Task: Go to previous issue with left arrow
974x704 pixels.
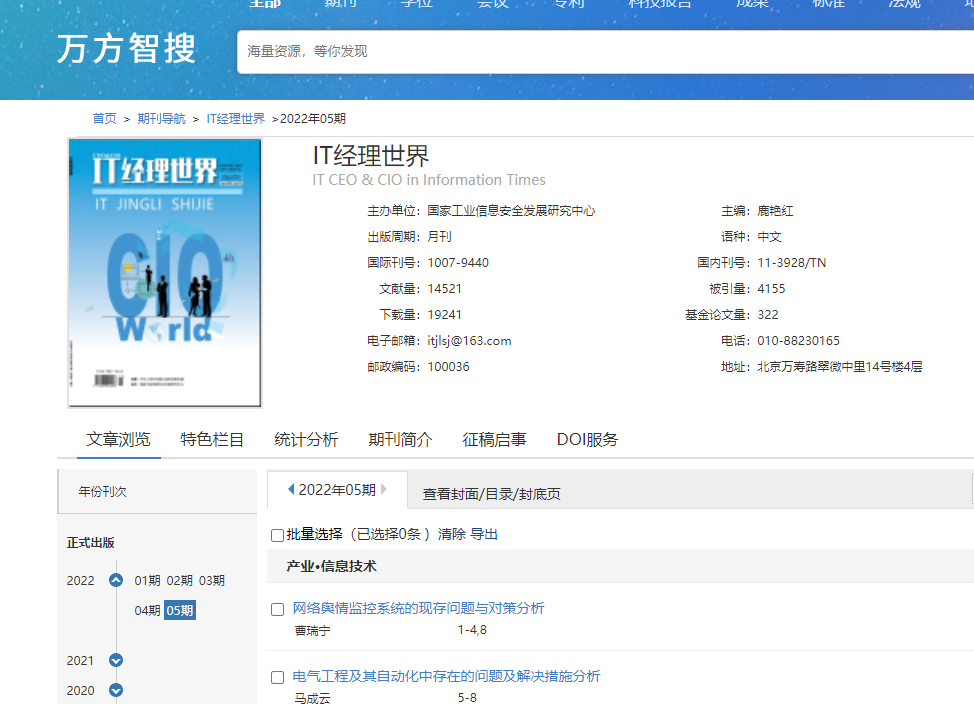Action: [291, 490]
